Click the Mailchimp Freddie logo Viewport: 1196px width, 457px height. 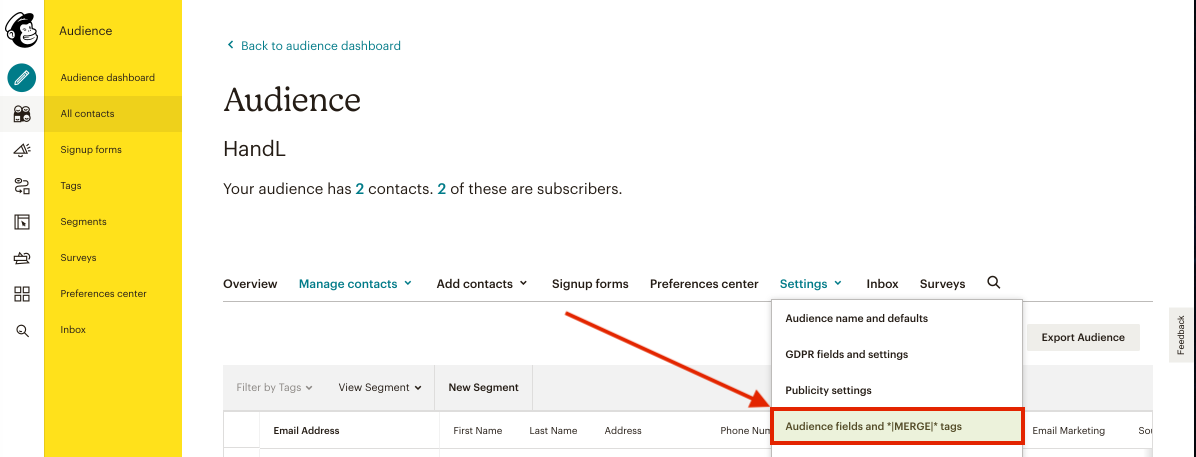[x=22, y=30]
